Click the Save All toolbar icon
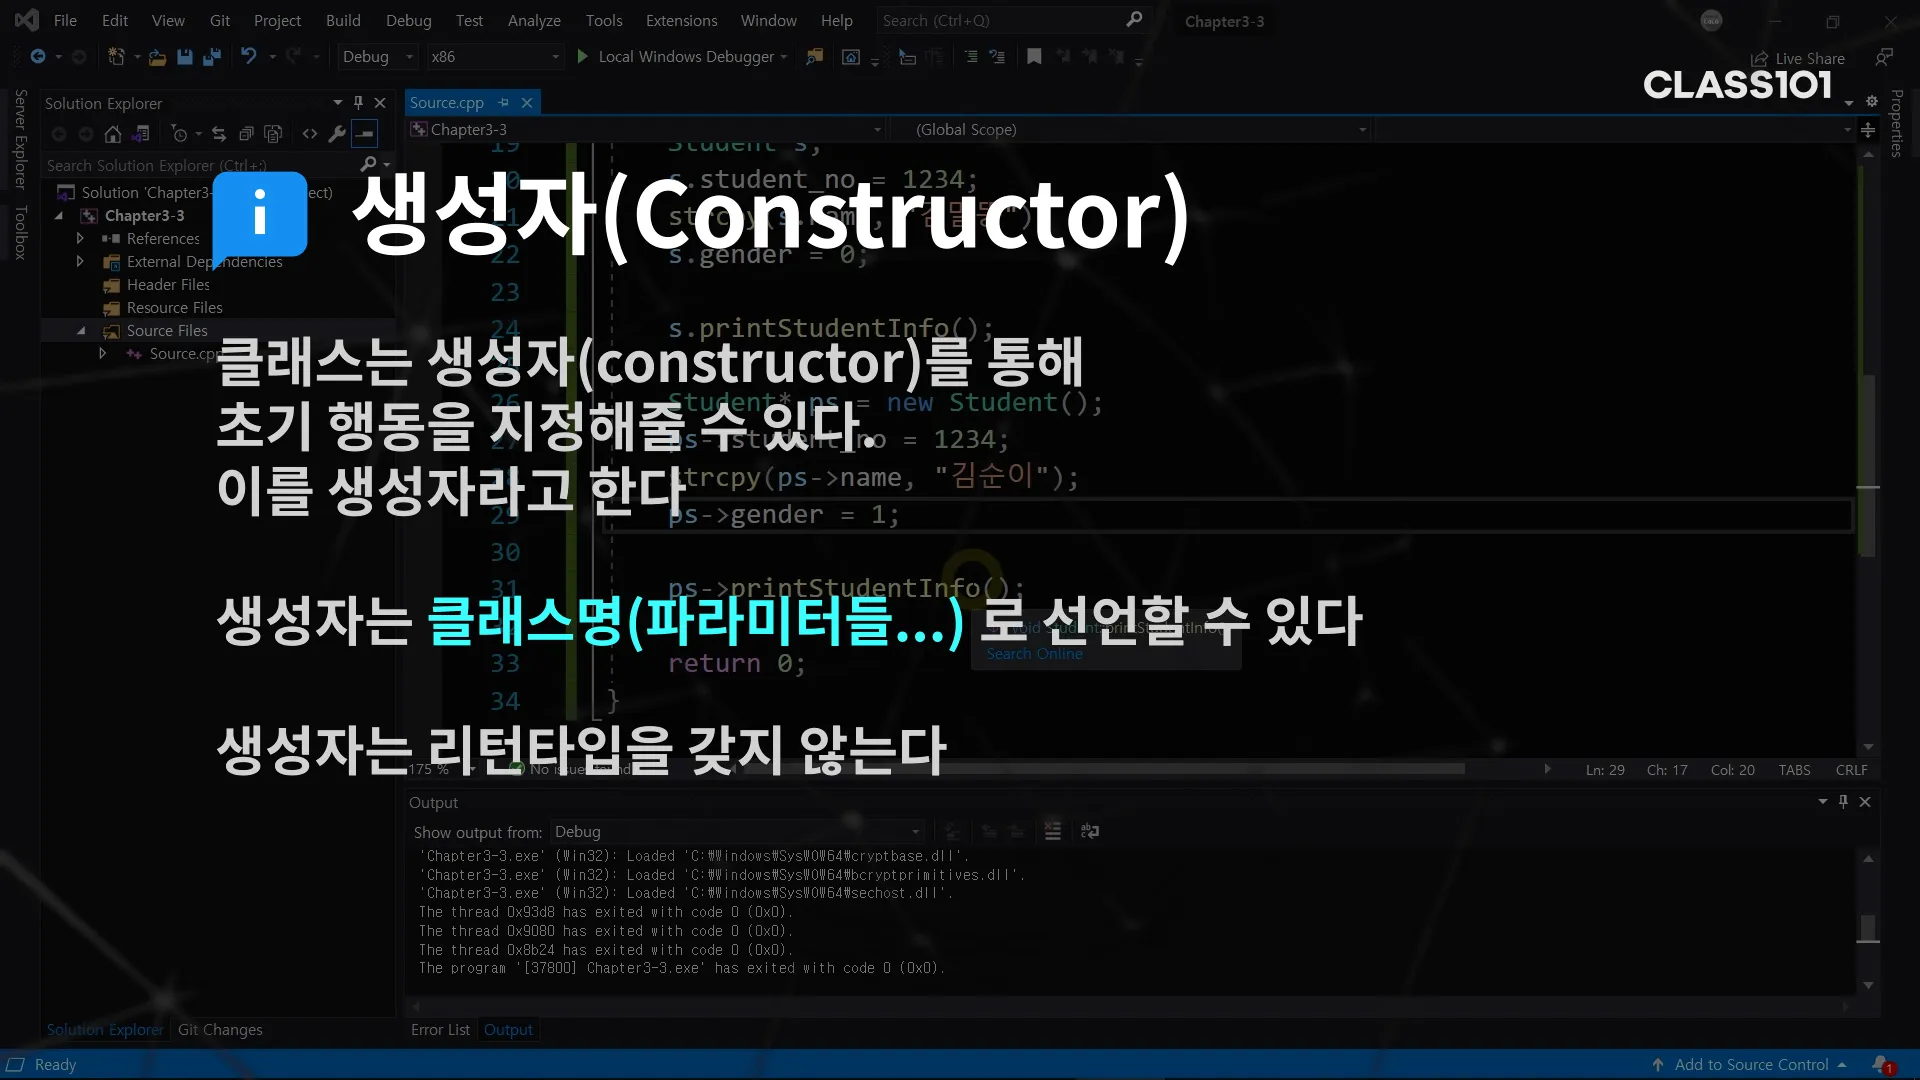1920x1080 pixels. (x=211, y=57)
